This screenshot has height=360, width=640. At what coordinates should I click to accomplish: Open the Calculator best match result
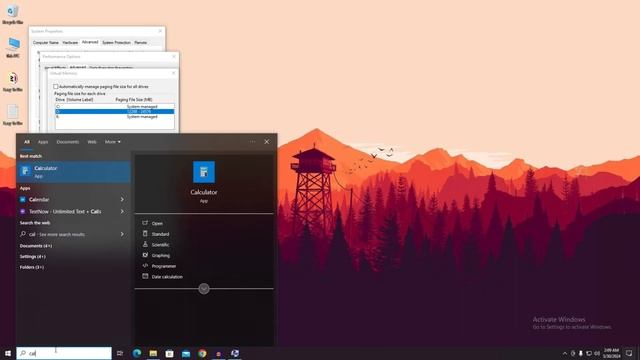tap(73, 171)
